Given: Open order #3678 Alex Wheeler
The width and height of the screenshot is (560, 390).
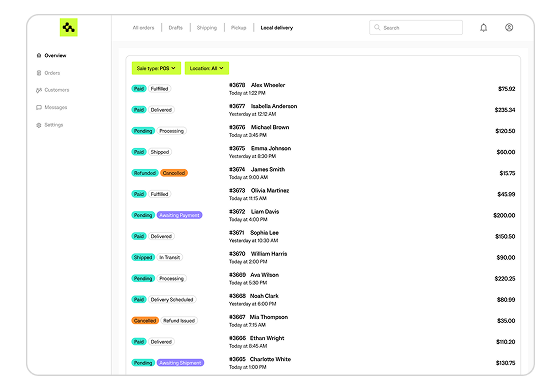Looking at the screenshot, I should click(x=323, y=89).
